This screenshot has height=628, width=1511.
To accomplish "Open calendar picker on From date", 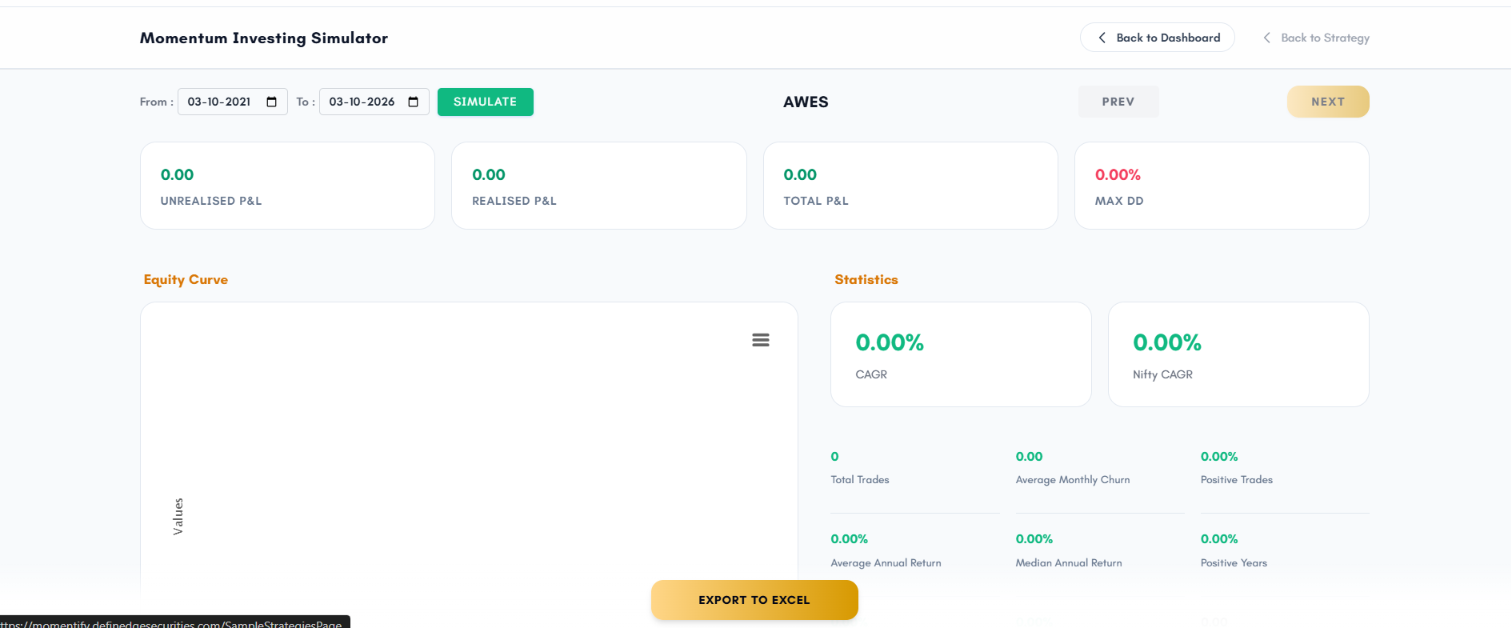I will [x=272, y=102].
